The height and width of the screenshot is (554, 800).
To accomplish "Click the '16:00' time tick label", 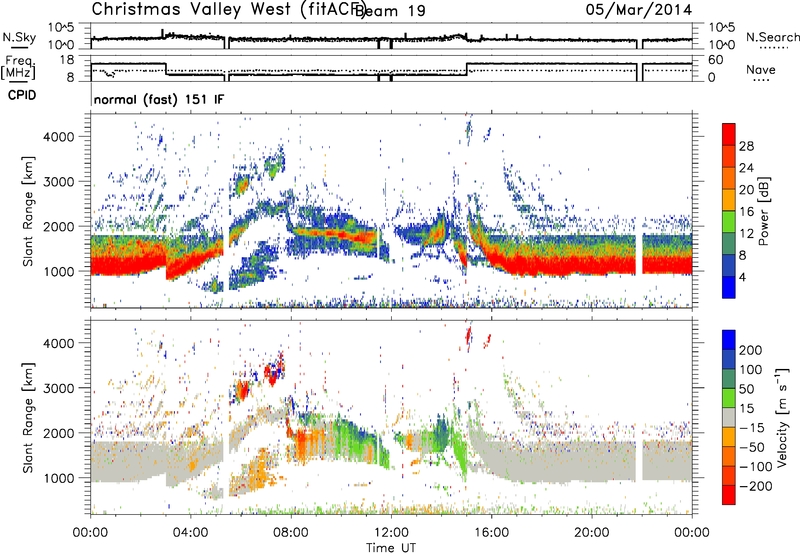I will click(x=491, y=533).
